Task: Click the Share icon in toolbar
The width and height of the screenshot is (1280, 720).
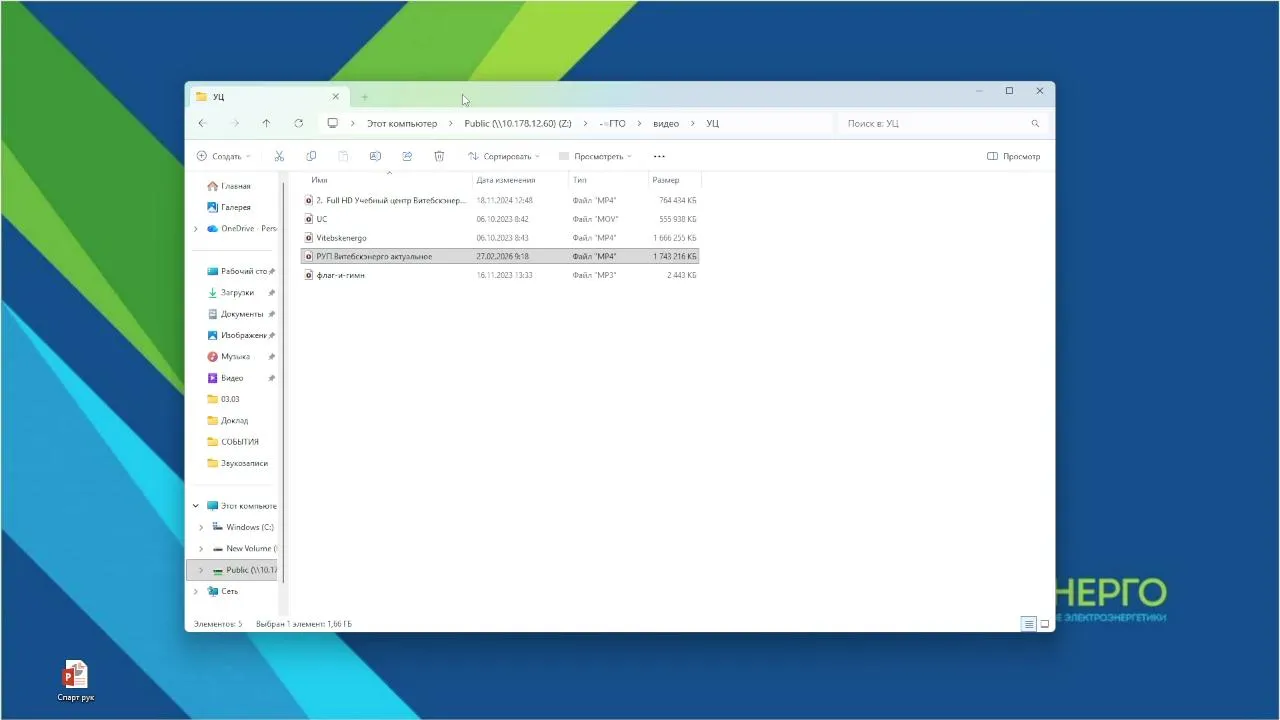Action: [407, 156]
